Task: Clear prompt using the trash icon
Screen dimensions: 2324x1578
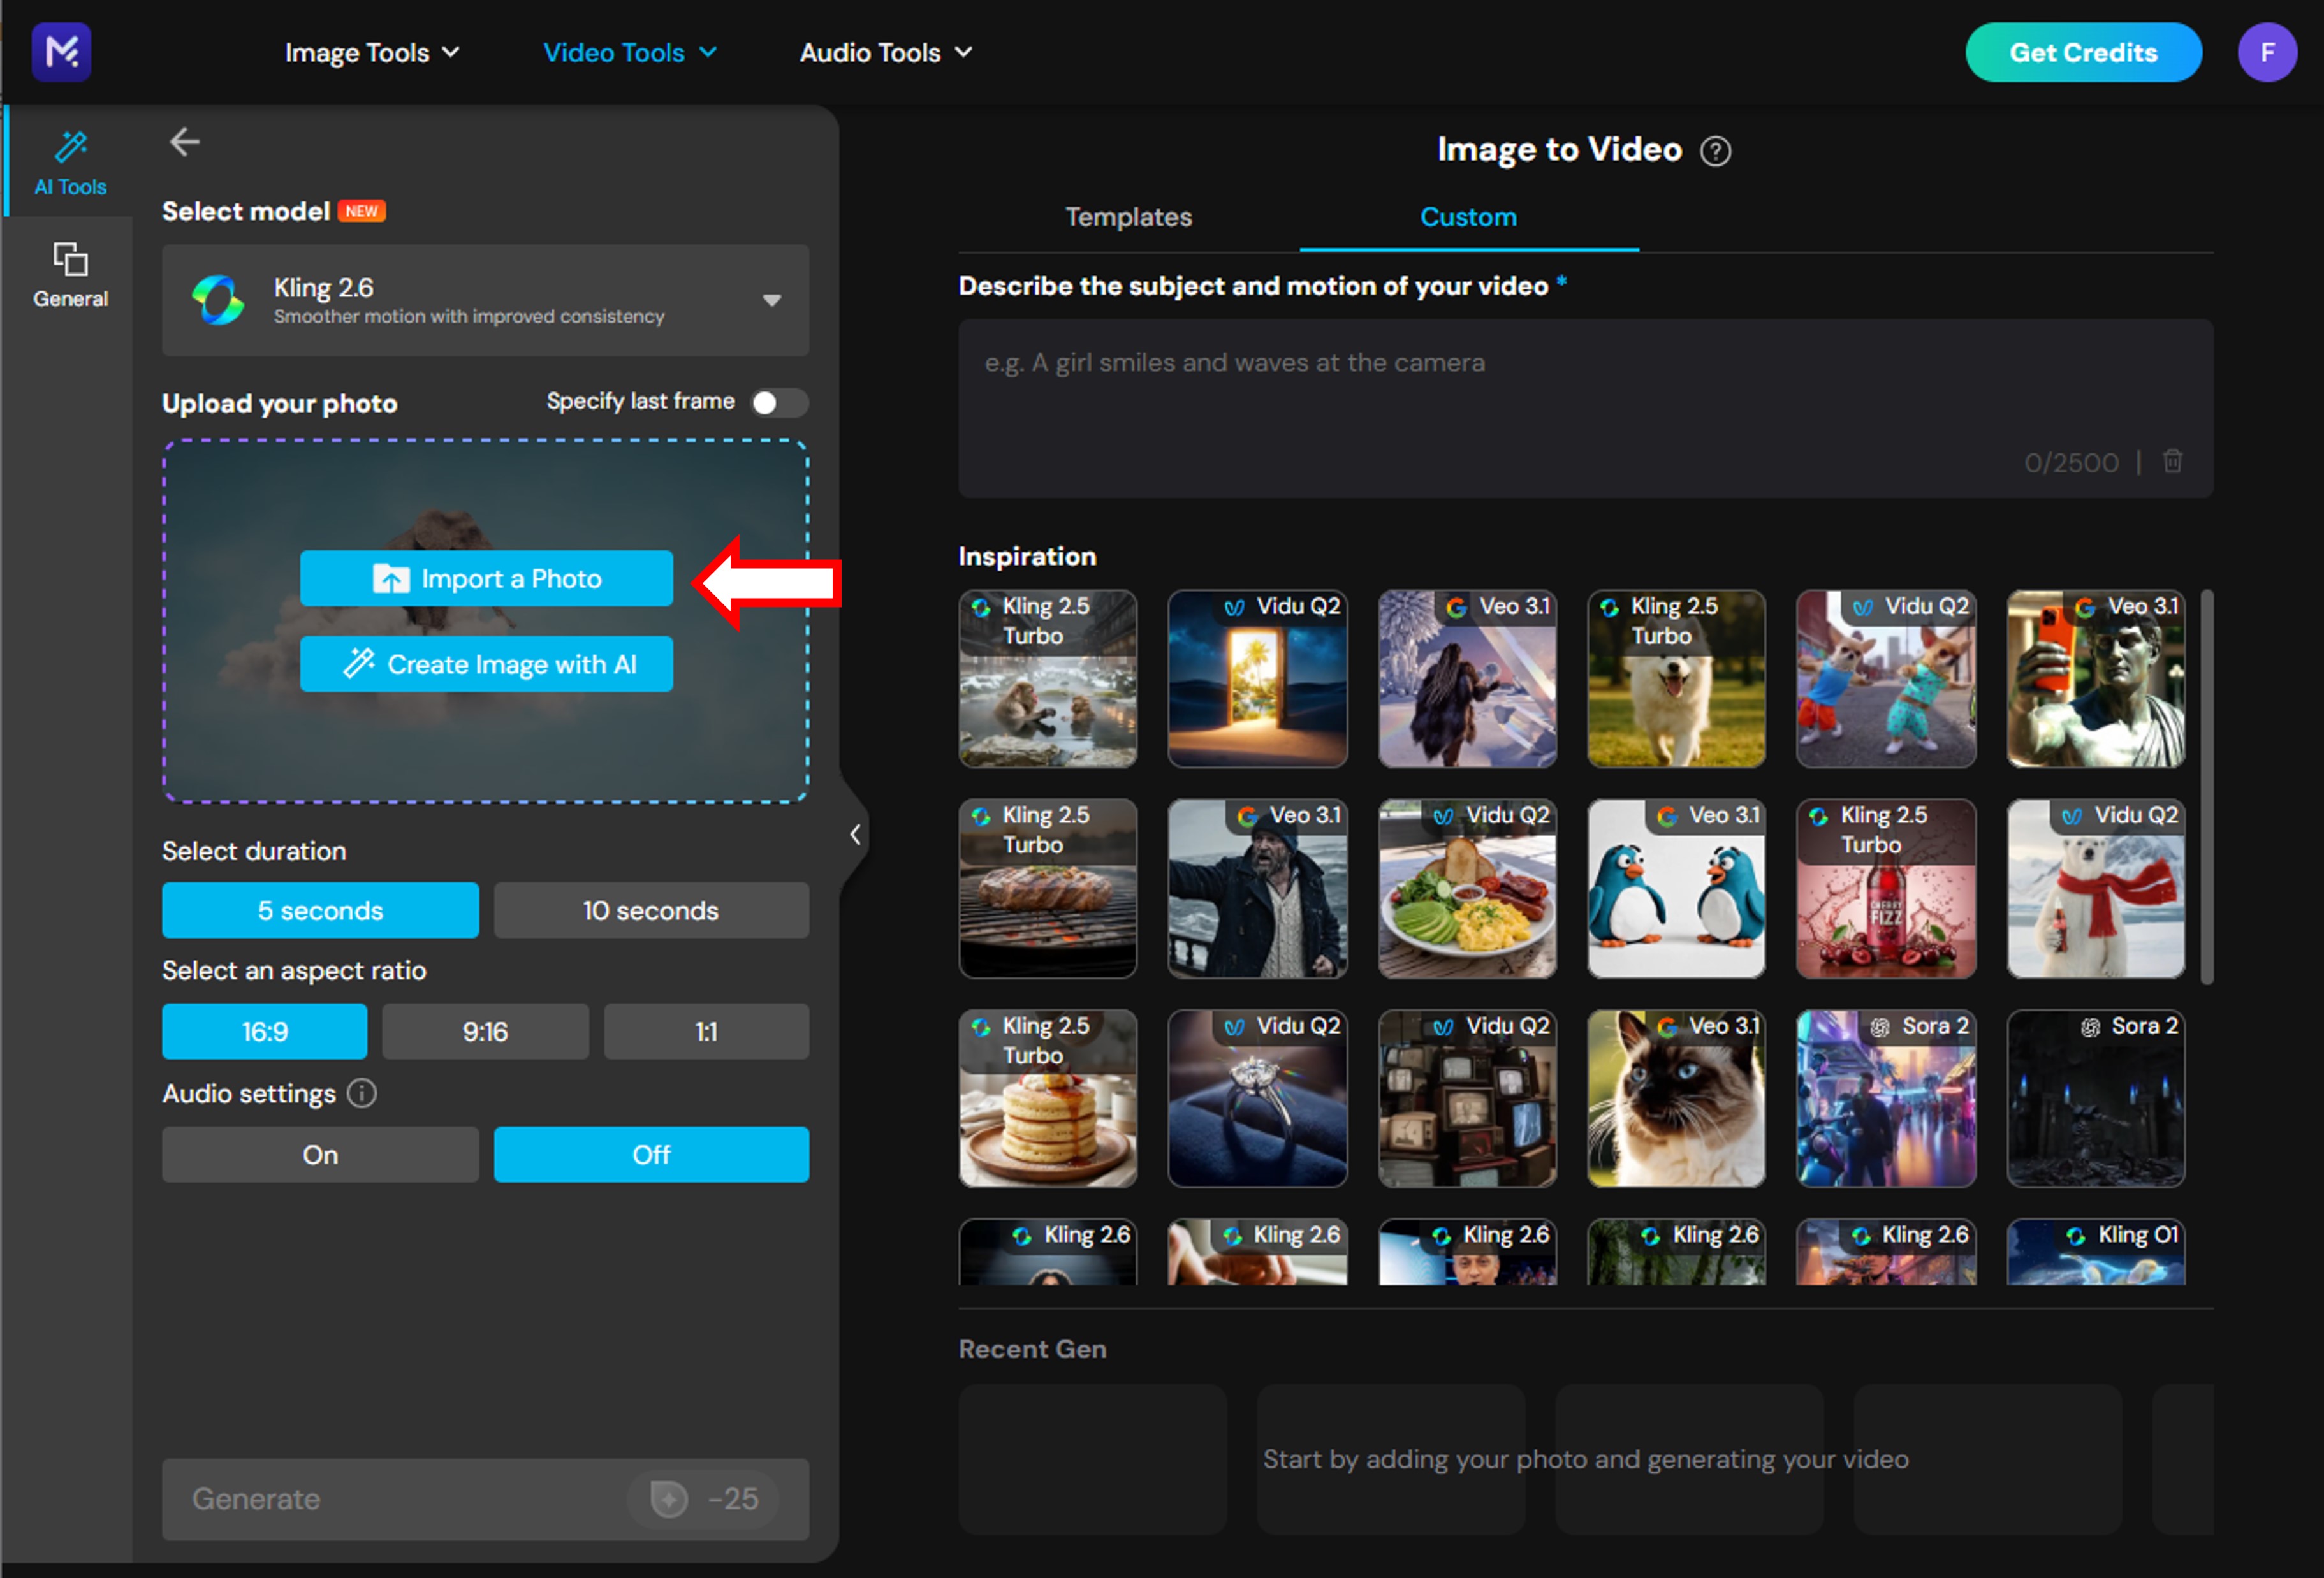Action: 2172,461
